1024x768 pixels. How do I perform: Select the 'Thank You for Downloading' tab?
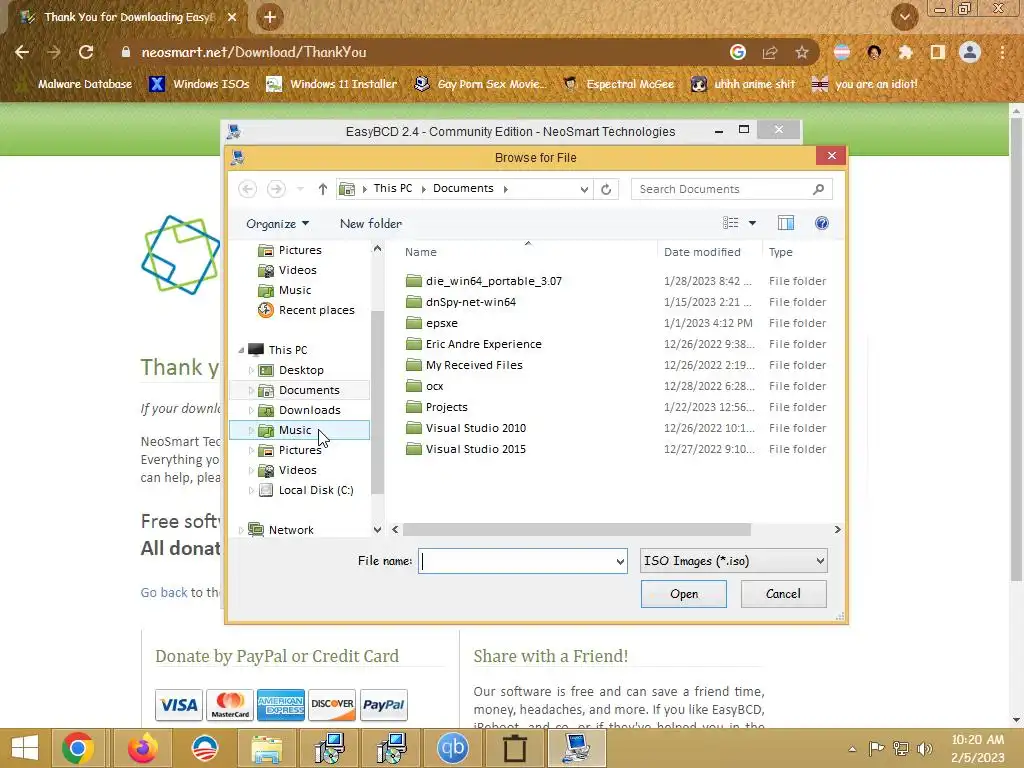(x=126, y=17)
